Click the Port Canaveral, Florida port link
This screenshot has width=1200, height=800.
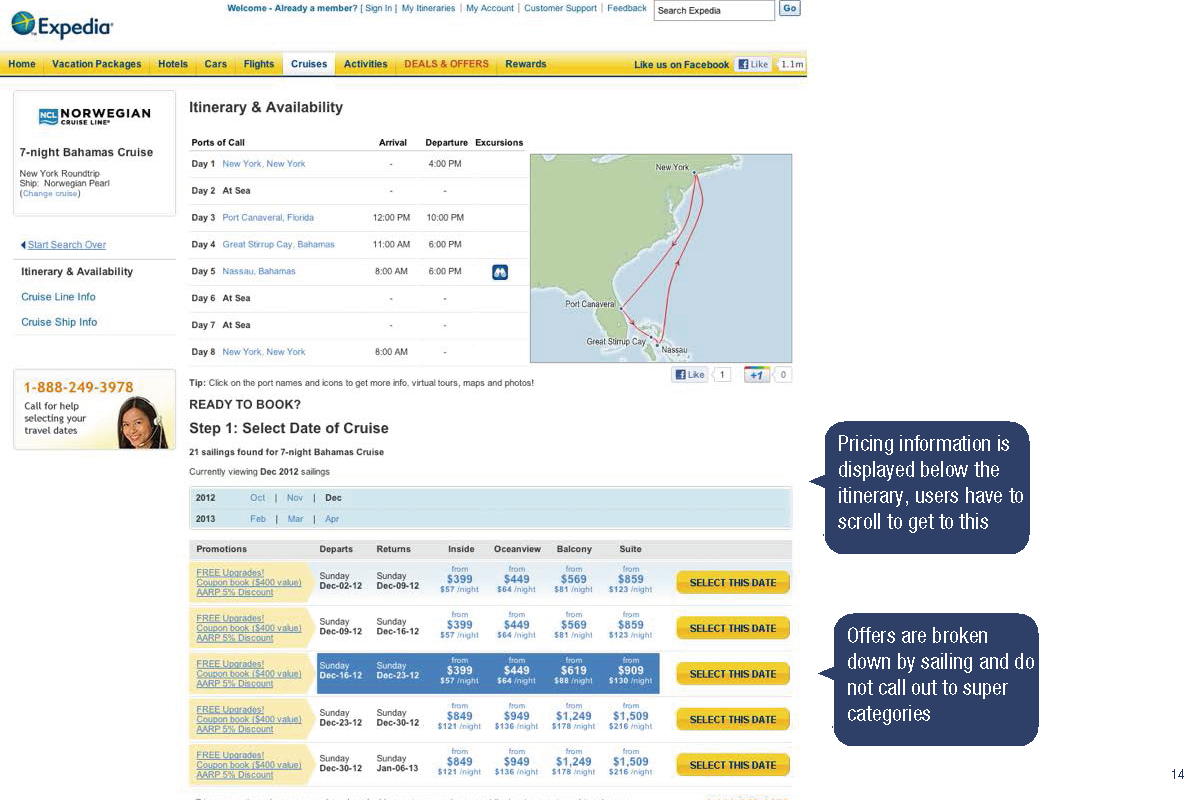pos(268,218)
